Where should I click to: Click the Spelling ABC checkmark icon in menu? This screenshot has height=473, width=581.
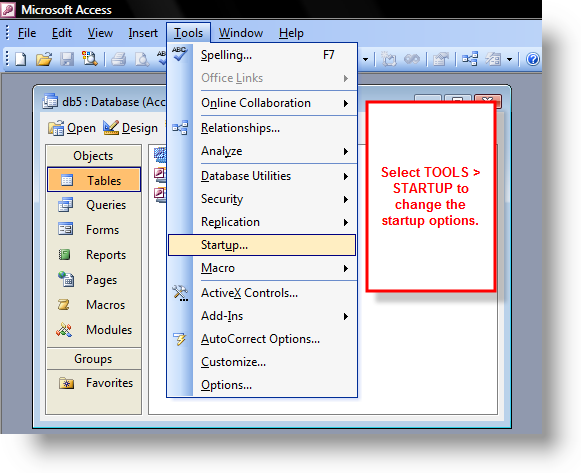point(179,54)
